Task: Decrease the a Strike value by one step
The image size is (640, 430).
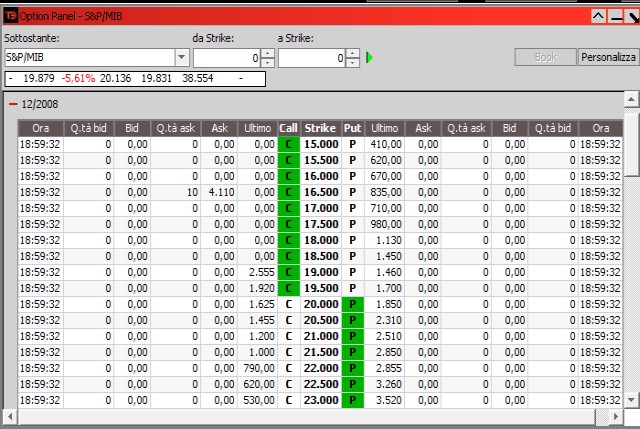Action: [x=352, y=63]
